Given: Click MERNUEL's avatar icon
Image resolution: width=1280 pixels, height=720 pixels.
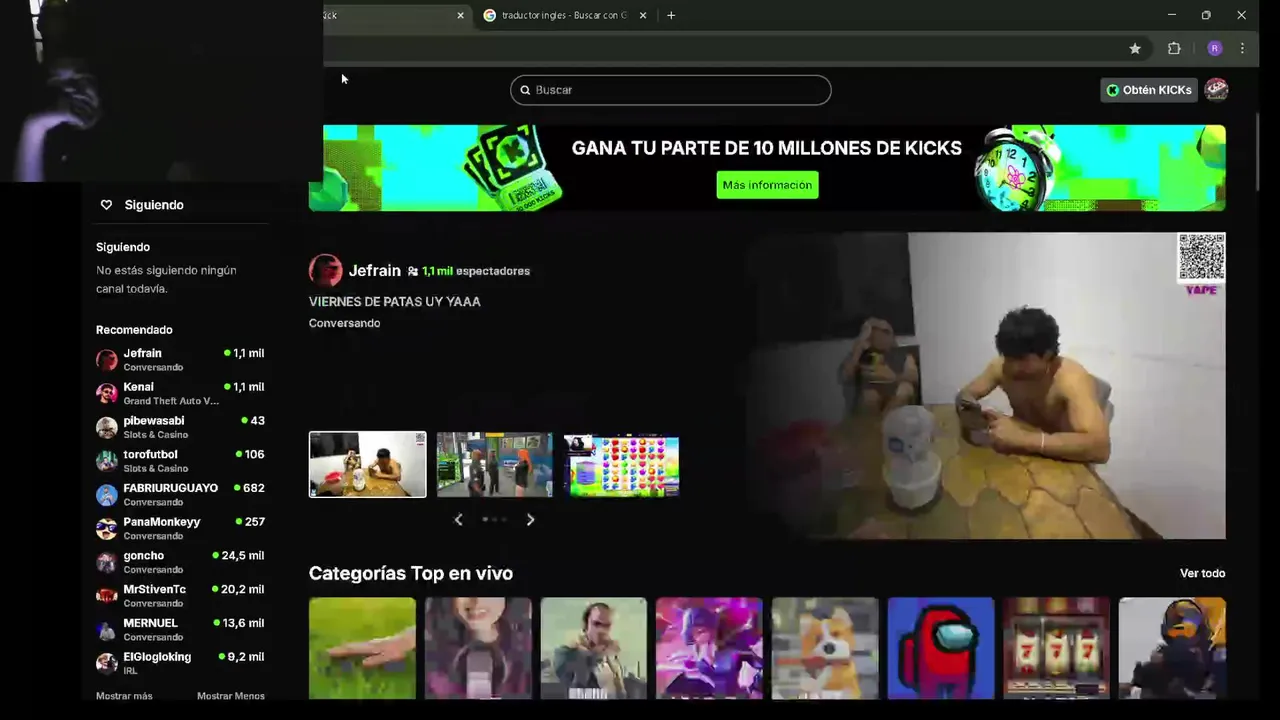Looking at the screenshot, I should pos(107,629).
